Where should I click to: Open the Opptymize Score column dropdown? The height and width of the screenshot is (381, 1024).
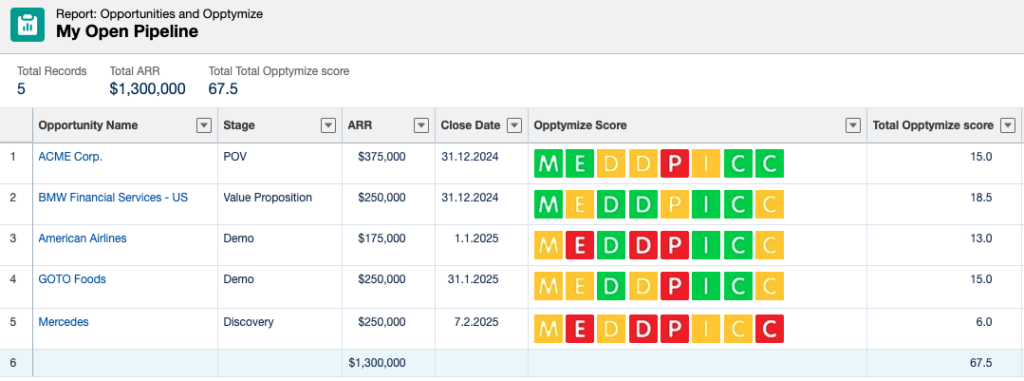[853, 125]
